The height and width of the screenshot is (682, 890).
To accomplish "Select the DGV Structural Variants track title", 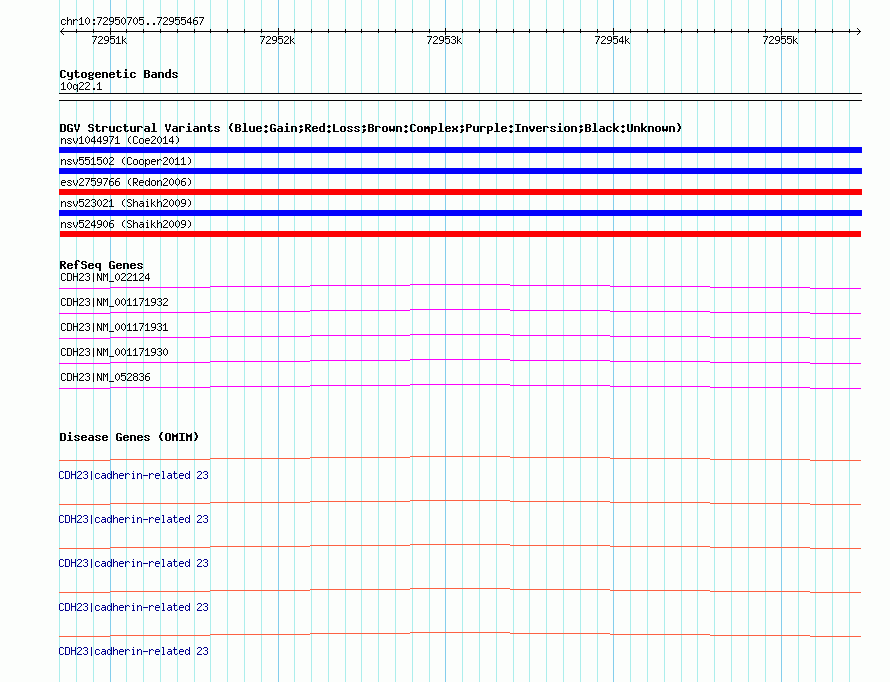I will click(x=371, y=128).
